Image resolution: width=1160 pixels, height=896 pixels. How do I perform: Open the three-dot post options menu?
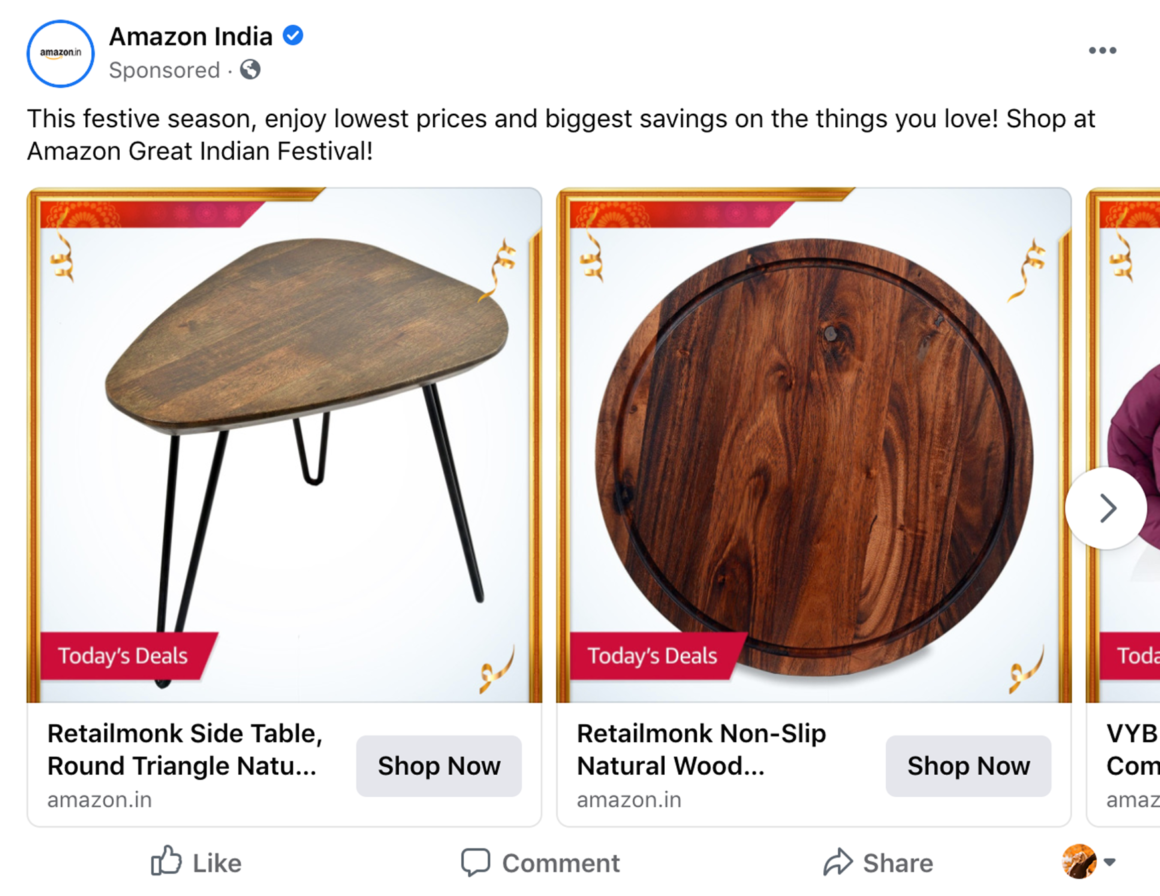(x=1102, y=51)
